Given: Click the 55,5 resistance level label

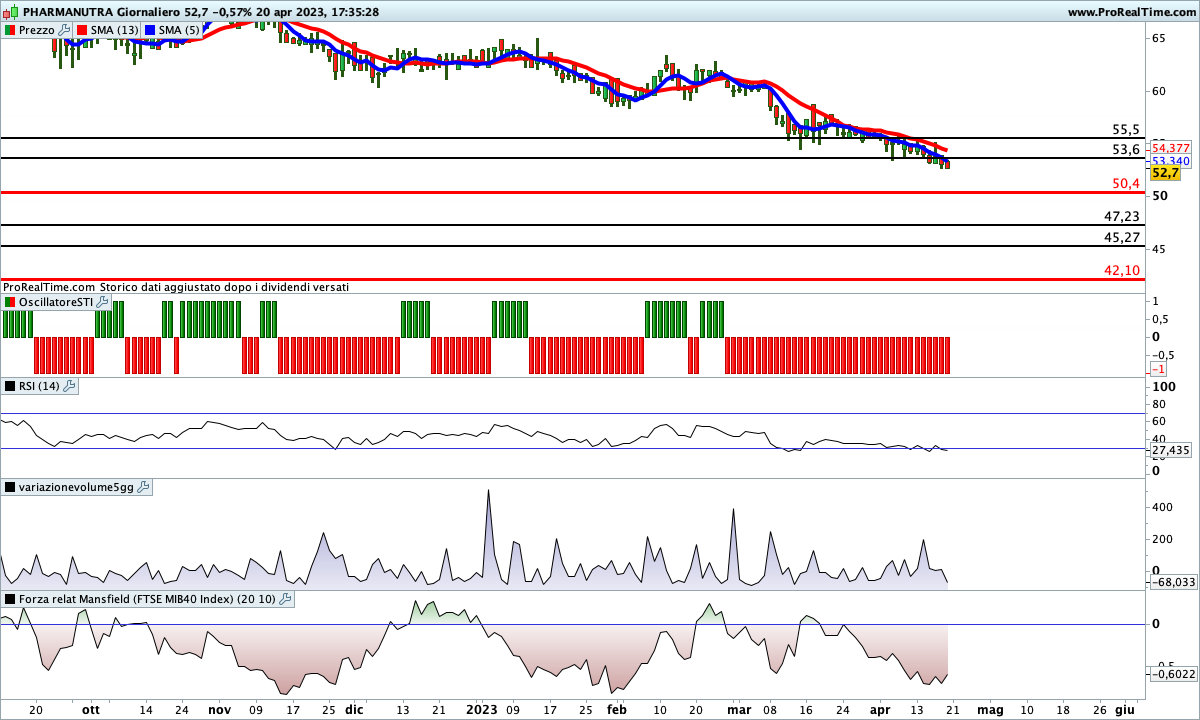Looking at the screenshot, I should click(x=1126, y=130).
